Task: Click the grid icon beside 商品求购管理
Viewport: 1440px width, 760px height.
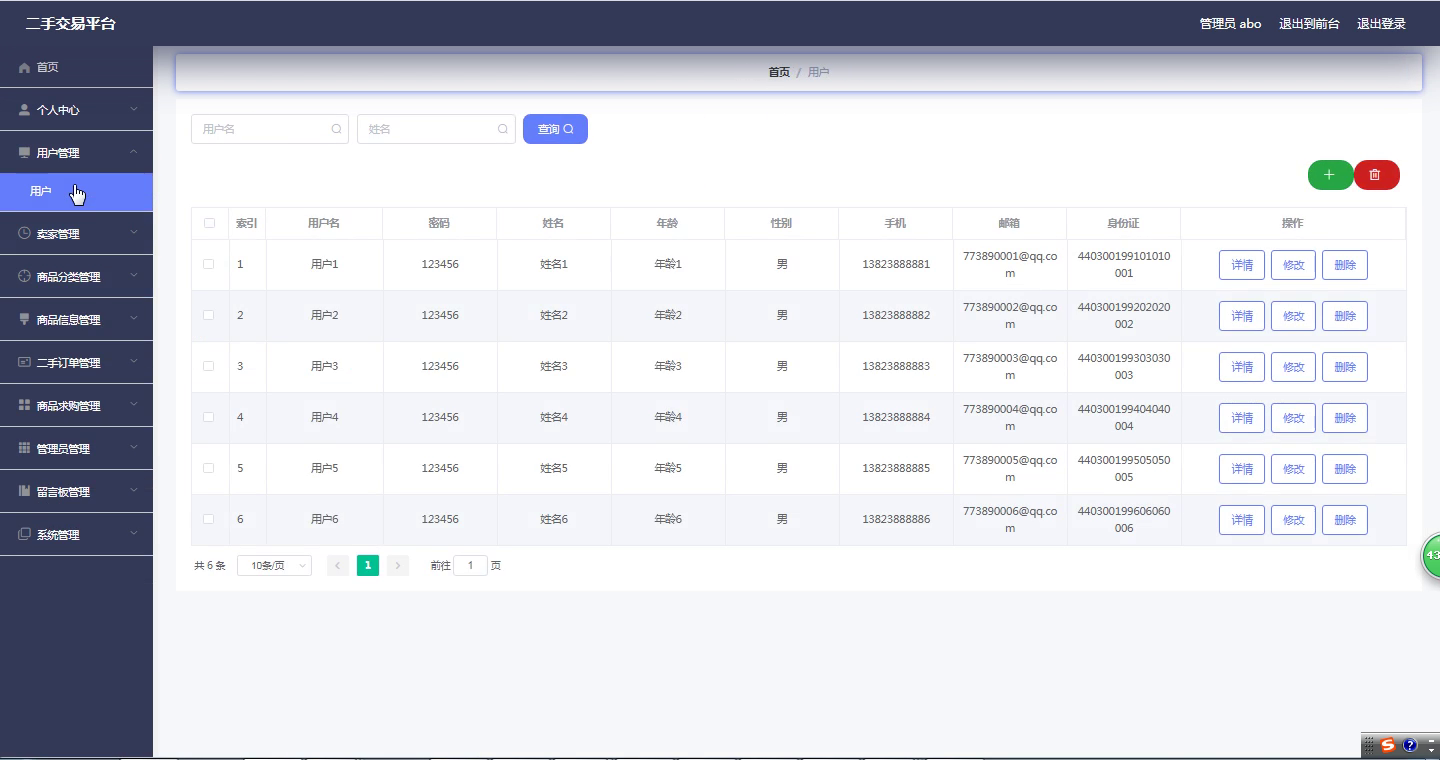Action: [25, 405]
